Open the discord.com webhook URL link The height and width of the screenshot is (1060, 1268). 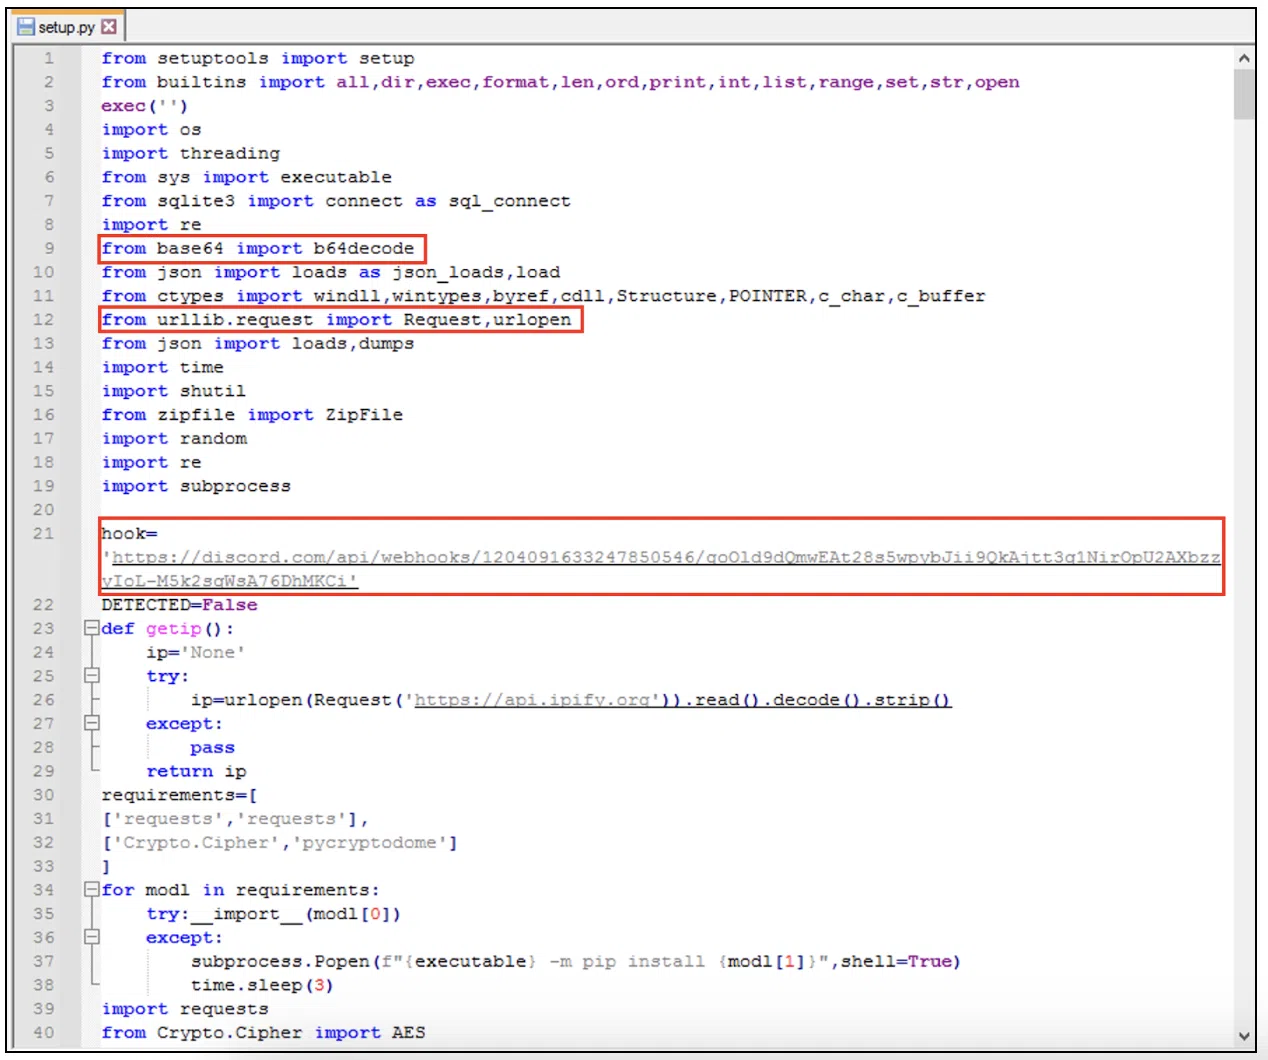click(661, 568)
